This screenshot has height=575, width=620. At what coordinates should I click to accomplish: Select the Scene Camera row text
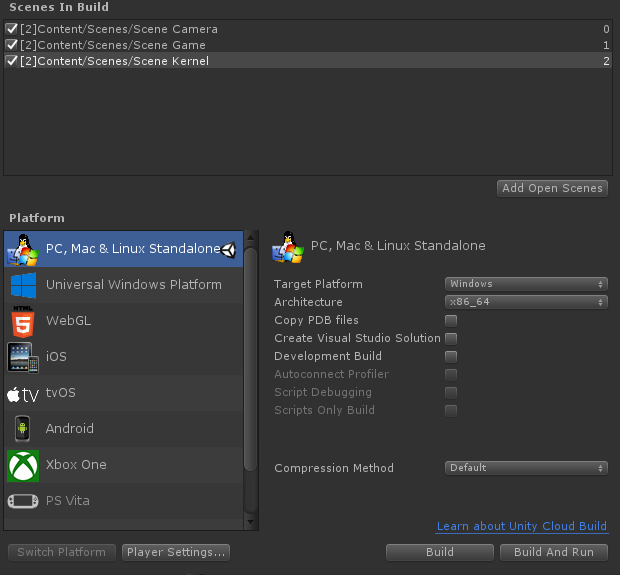(119, 29)
